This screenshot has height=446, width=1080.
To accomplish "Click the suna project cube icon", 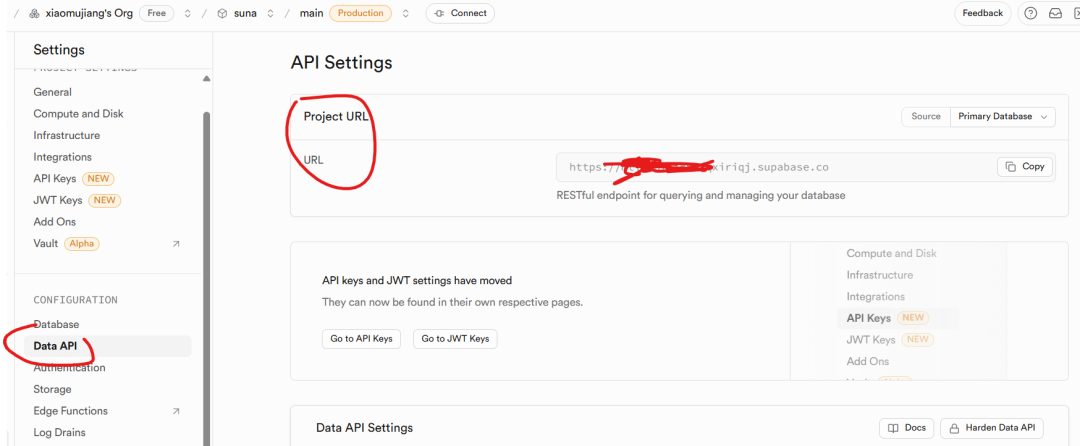I will (x=222, y=14).
